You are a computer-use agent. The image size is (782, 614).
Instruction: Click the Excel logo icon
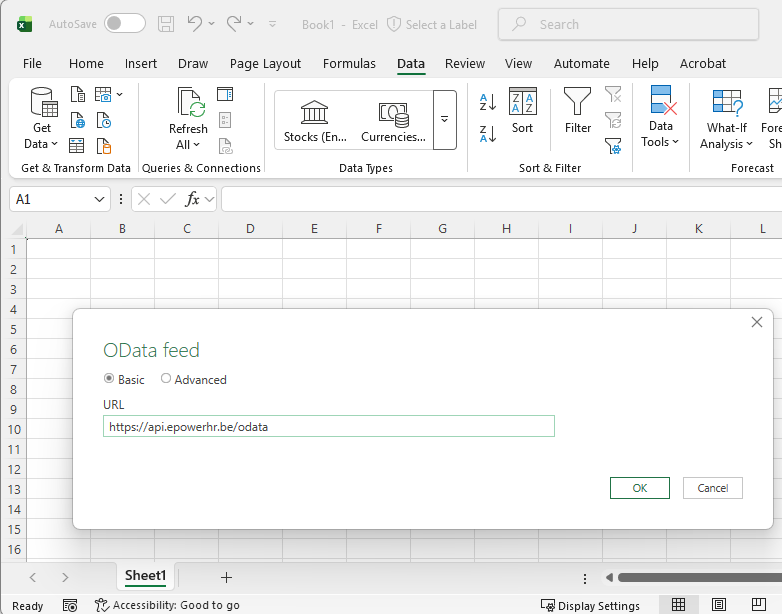tap(24, 24)
